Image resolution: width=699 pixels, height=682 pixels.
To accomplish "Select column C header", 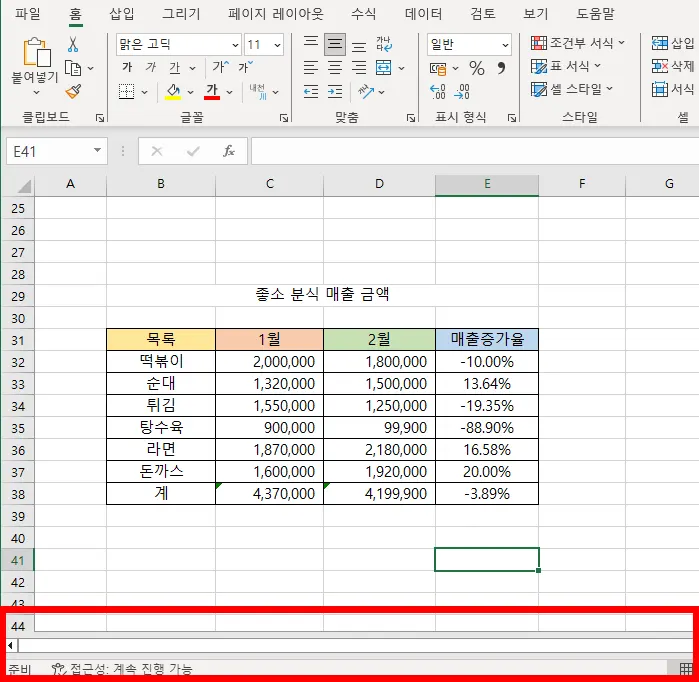I will (x=269, y=184).
